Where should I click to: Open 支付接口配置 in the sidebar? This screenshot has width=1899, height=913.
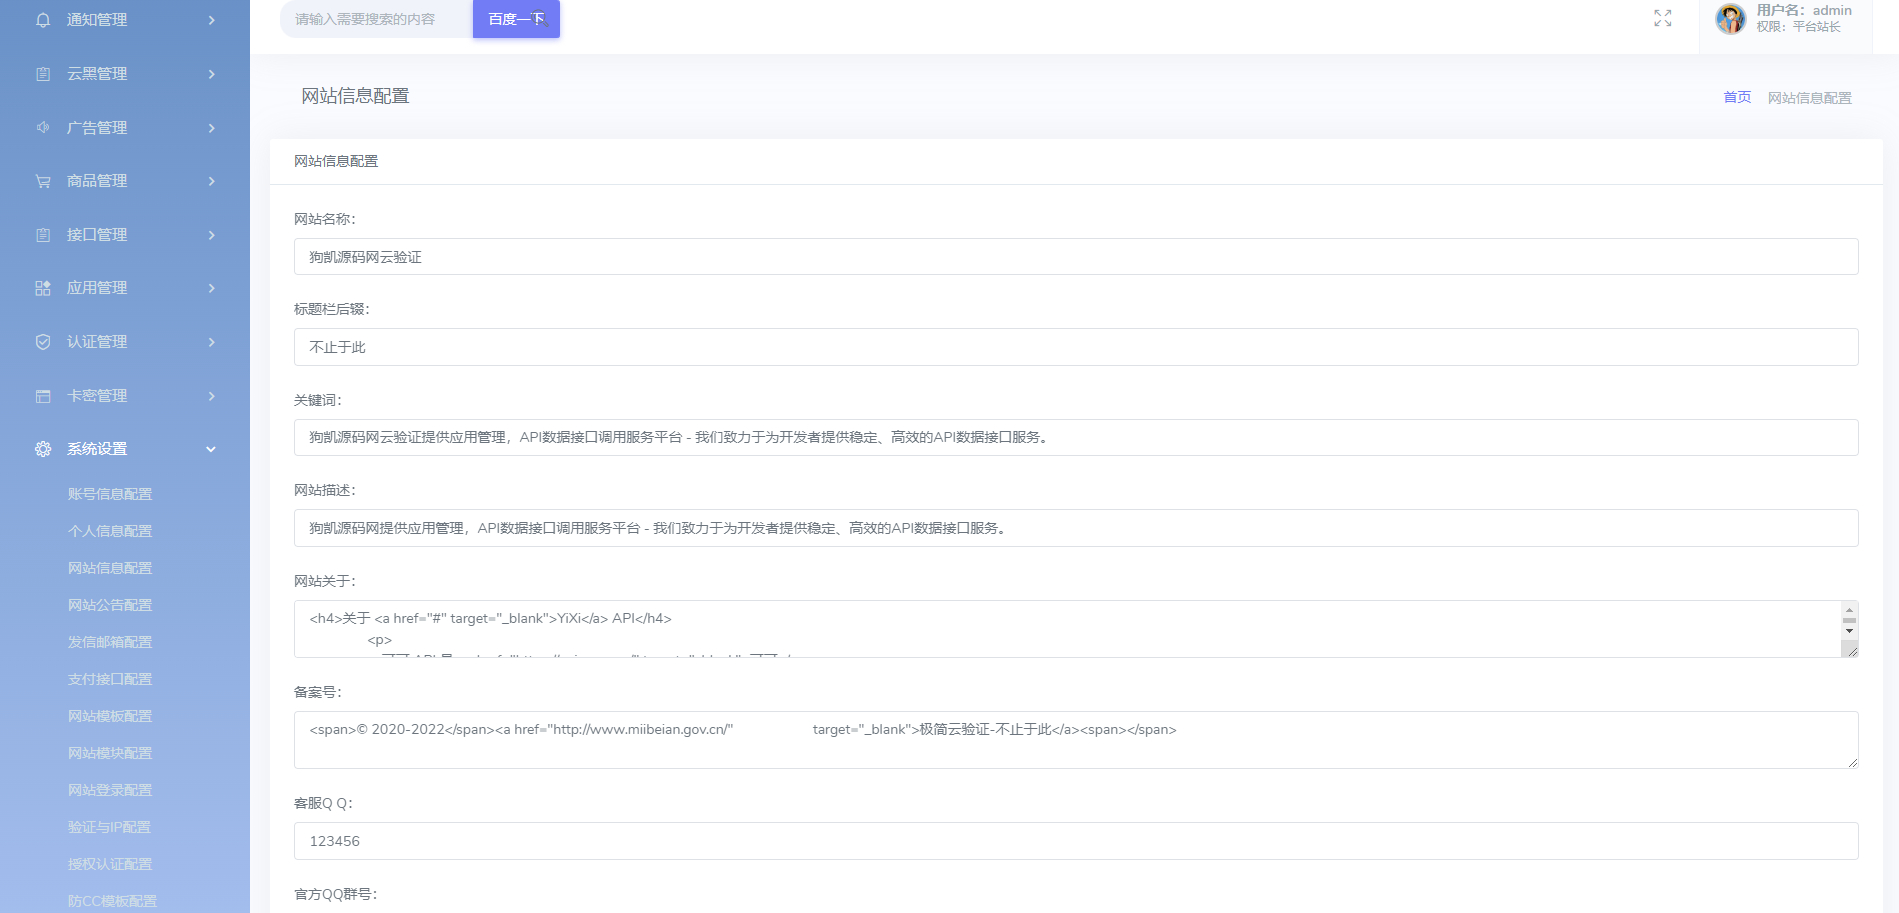point(110,679)
